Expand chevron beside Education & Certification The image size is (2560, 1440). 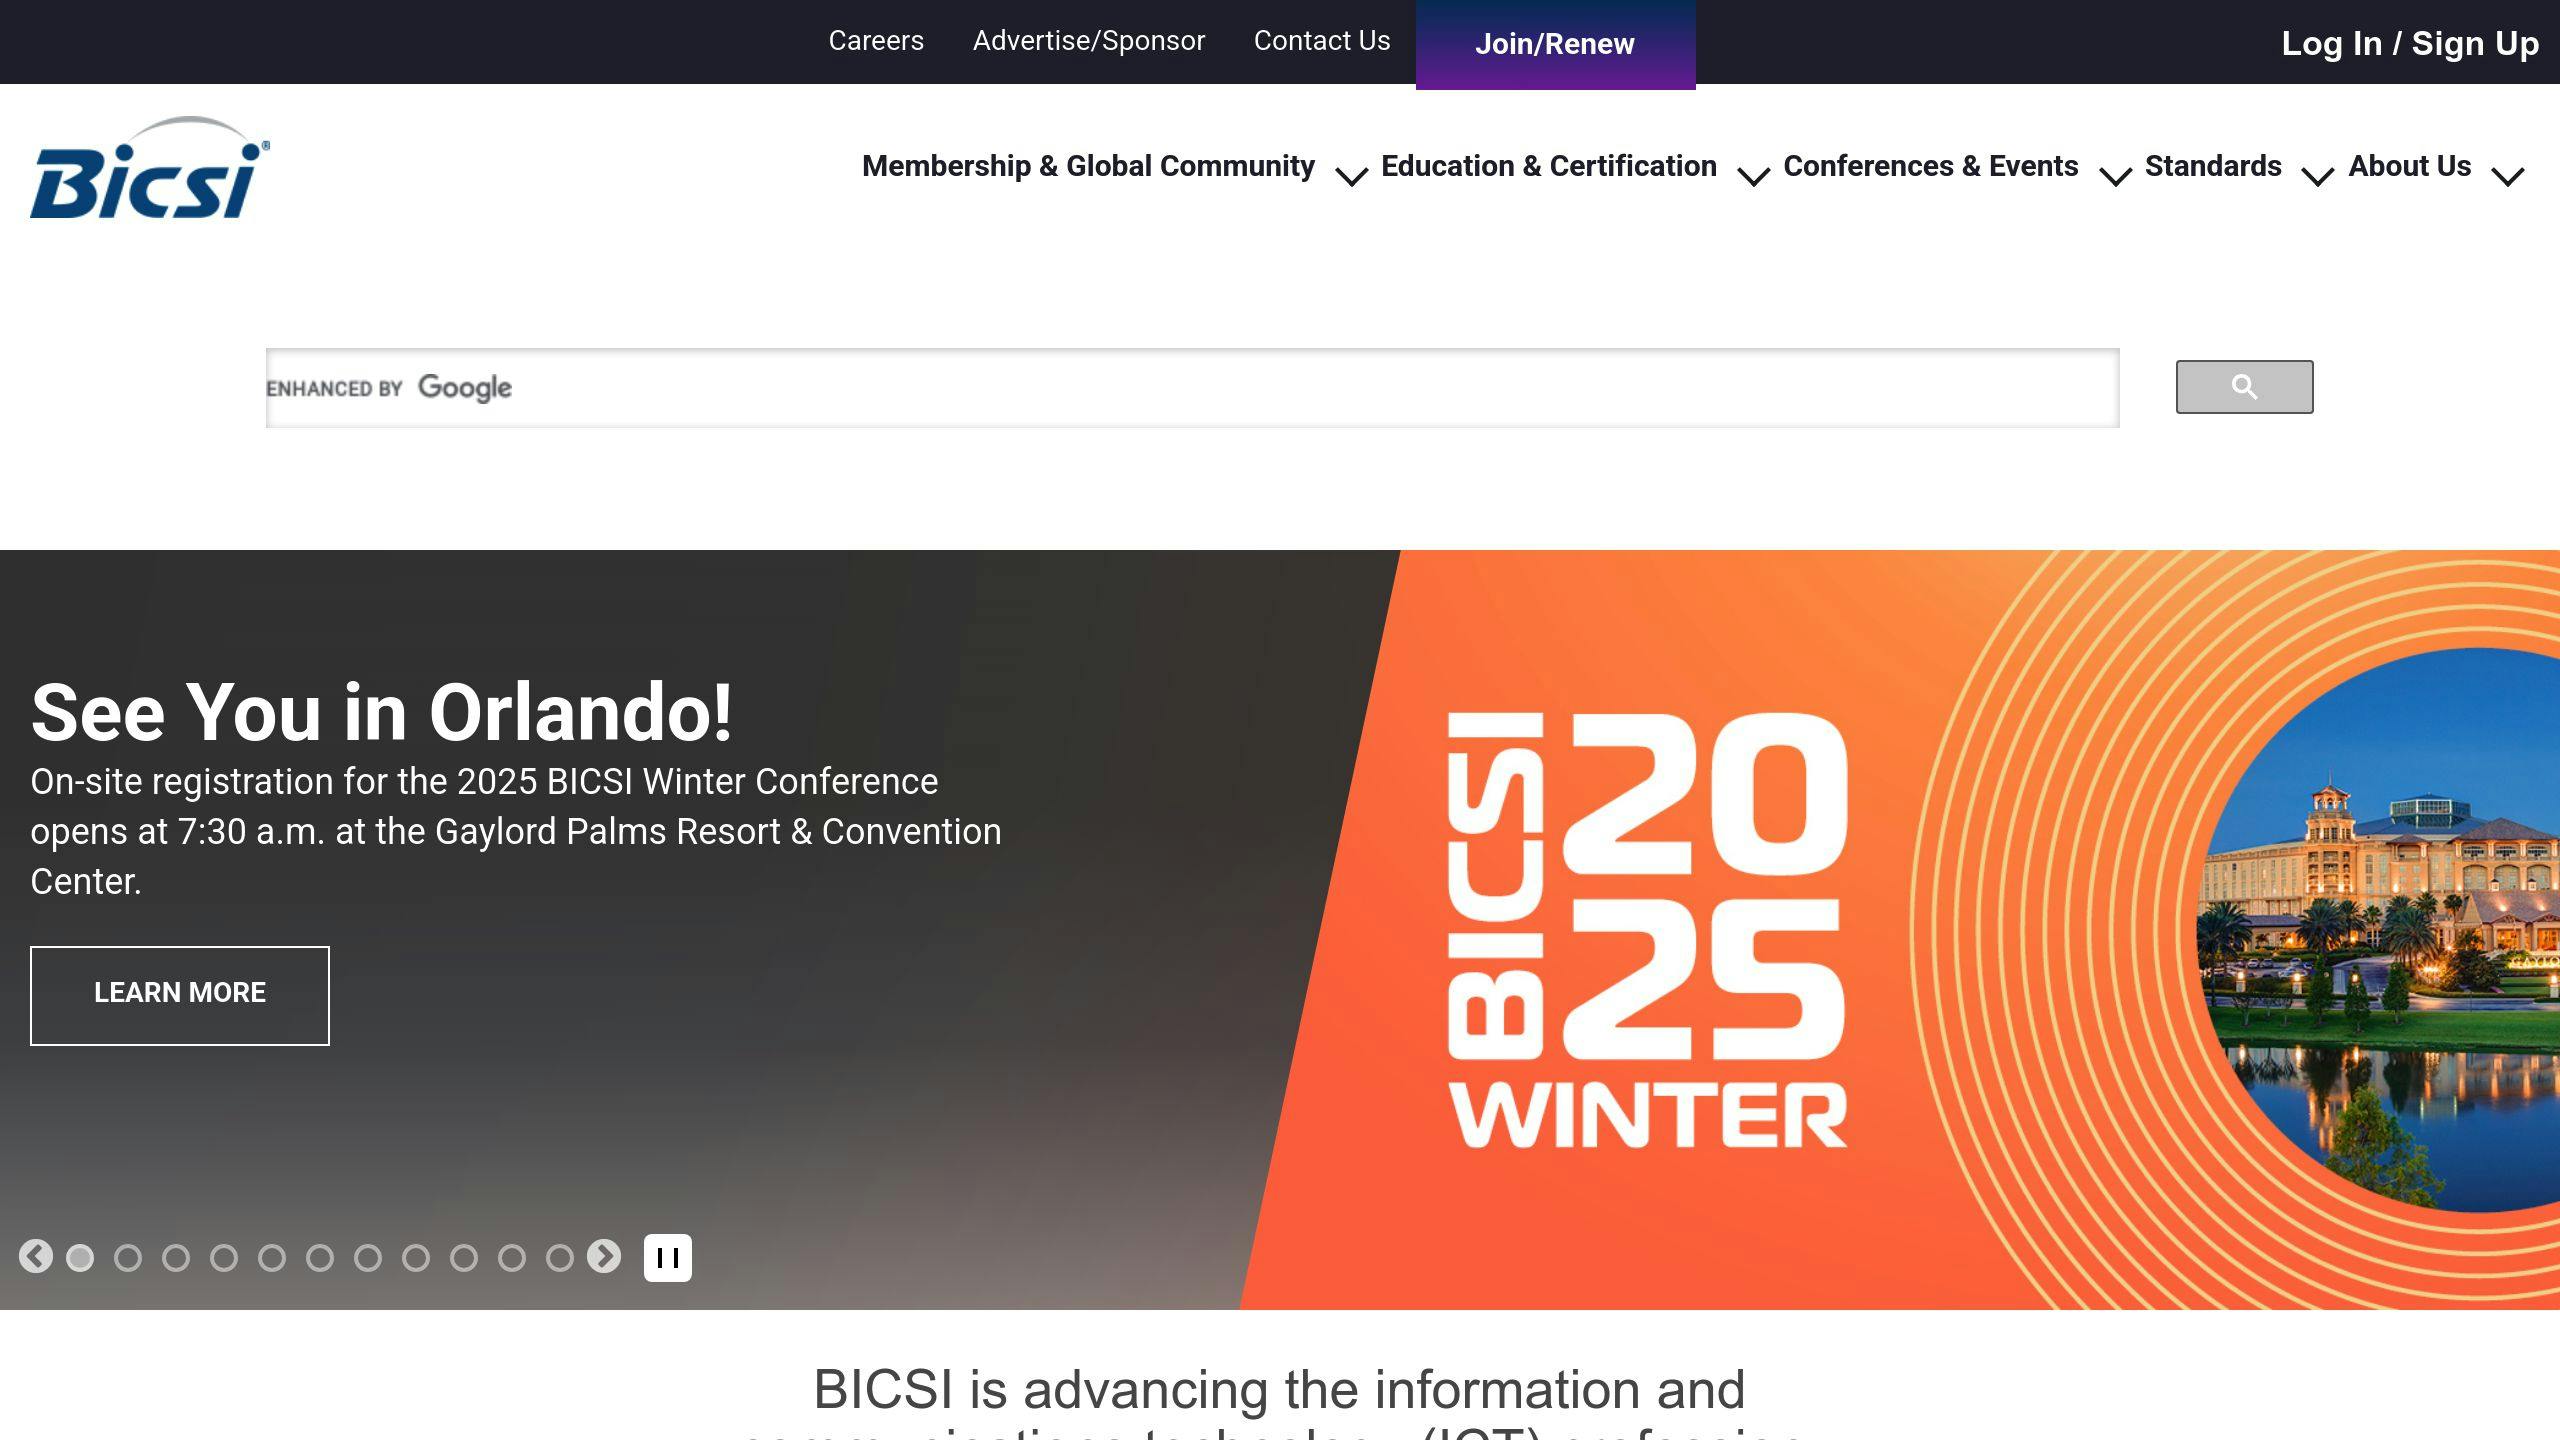[x=1754, y=177]
